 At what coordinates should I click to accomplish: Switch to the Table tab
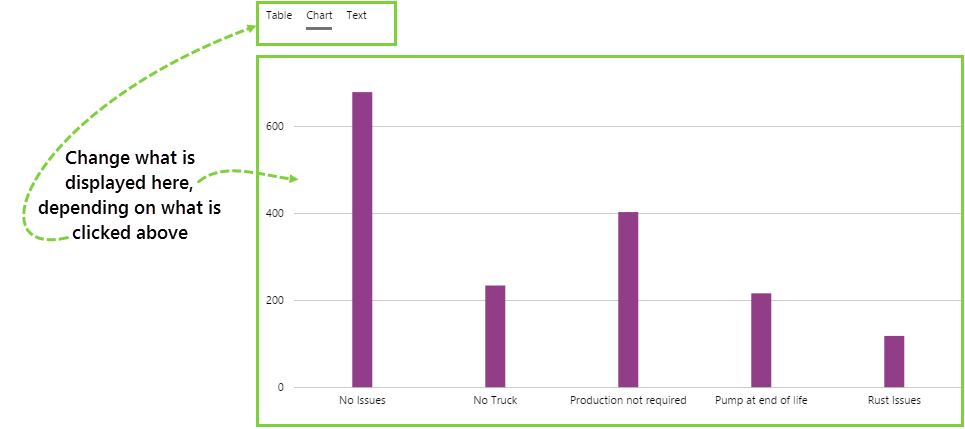pyautogui.click(x=279, y=16)
